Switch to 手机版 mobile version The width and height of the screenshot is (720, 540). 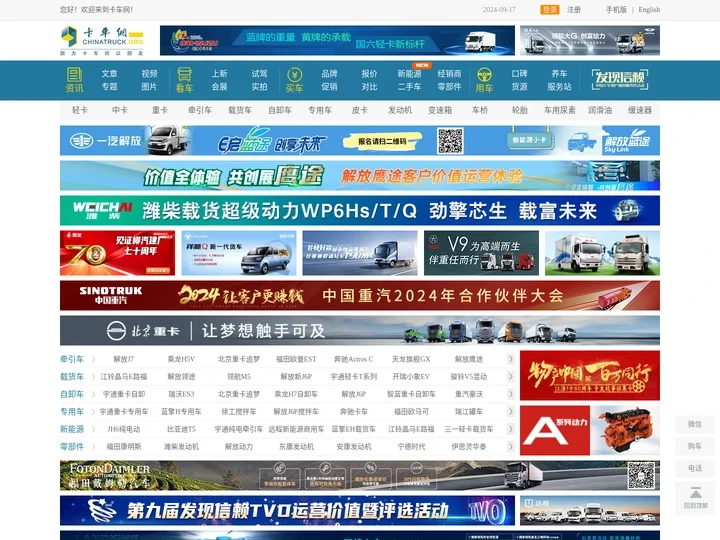616,10
